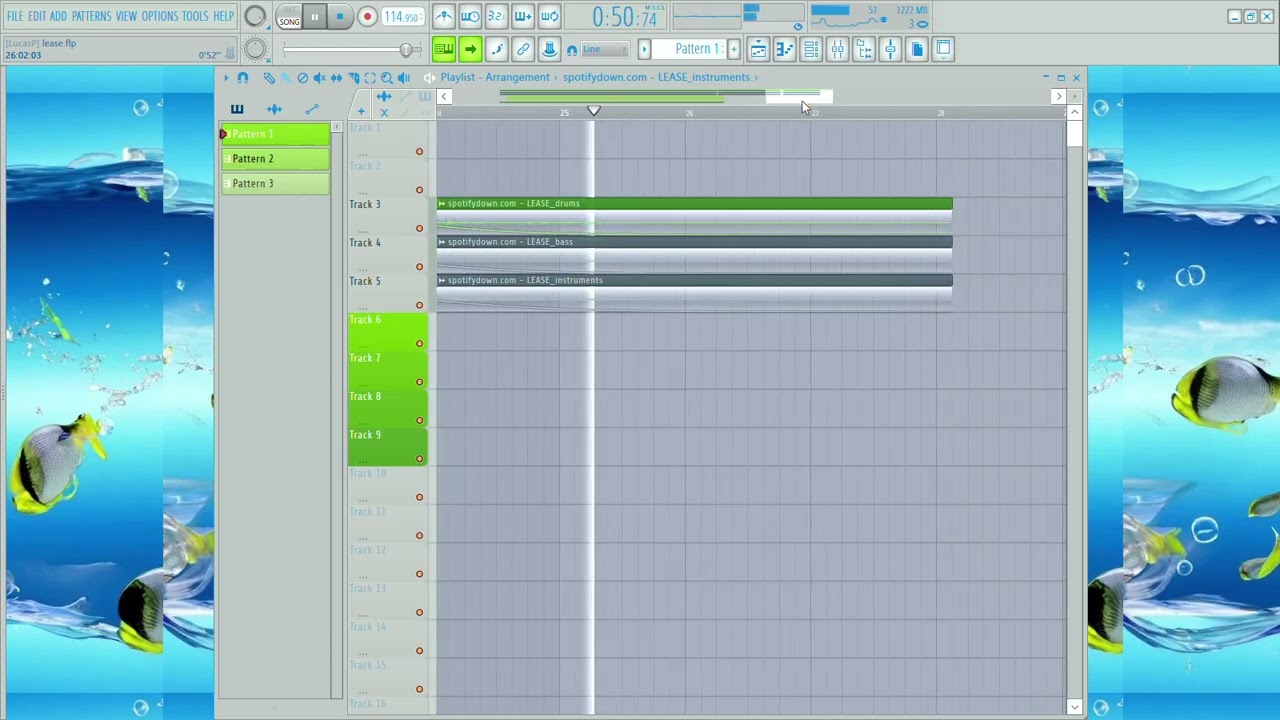The image size is (1280, 720).
Task: Toggle the metronome
Action: [443, 16]
